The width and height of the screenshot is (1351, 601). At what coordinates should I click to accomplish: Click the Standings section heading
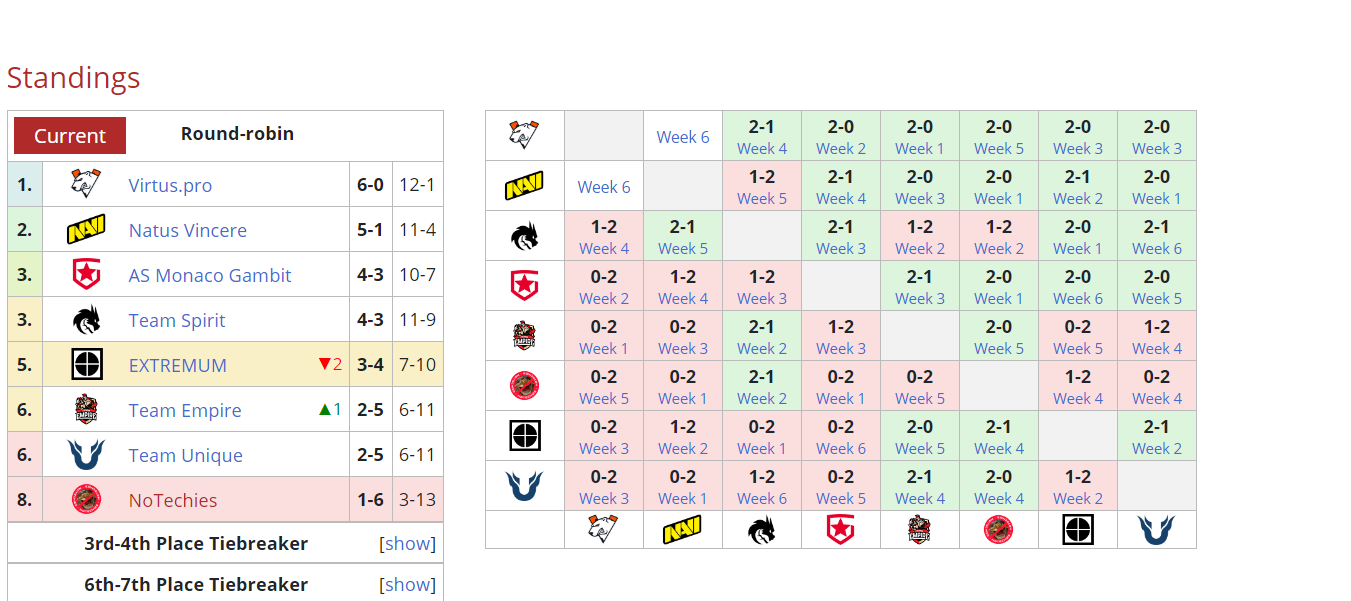(x=73, y=78)
